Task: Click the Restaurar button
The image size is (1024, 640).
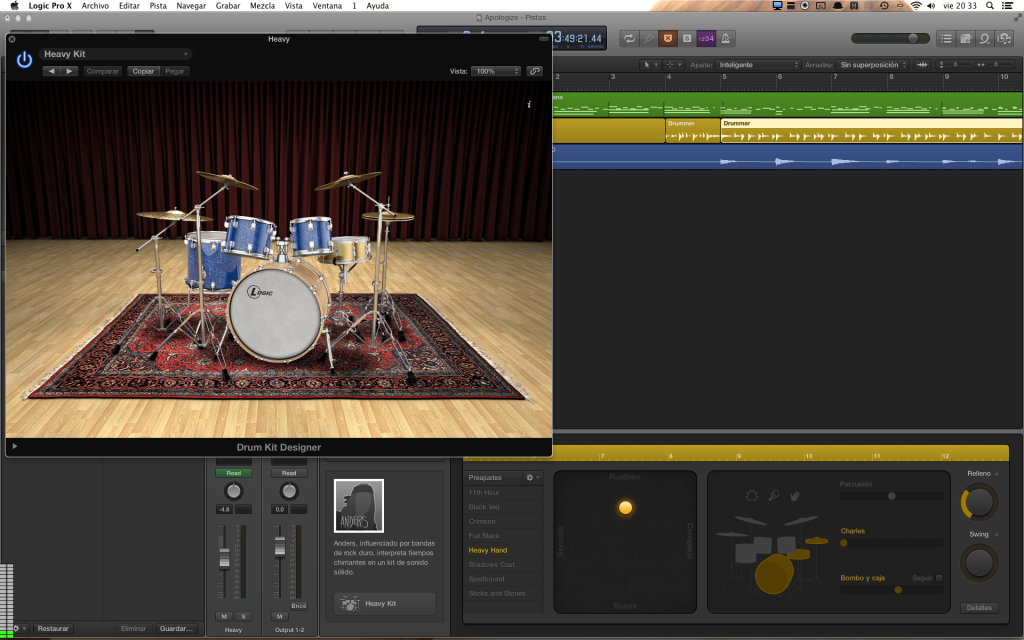Action: tap(53, 628)
